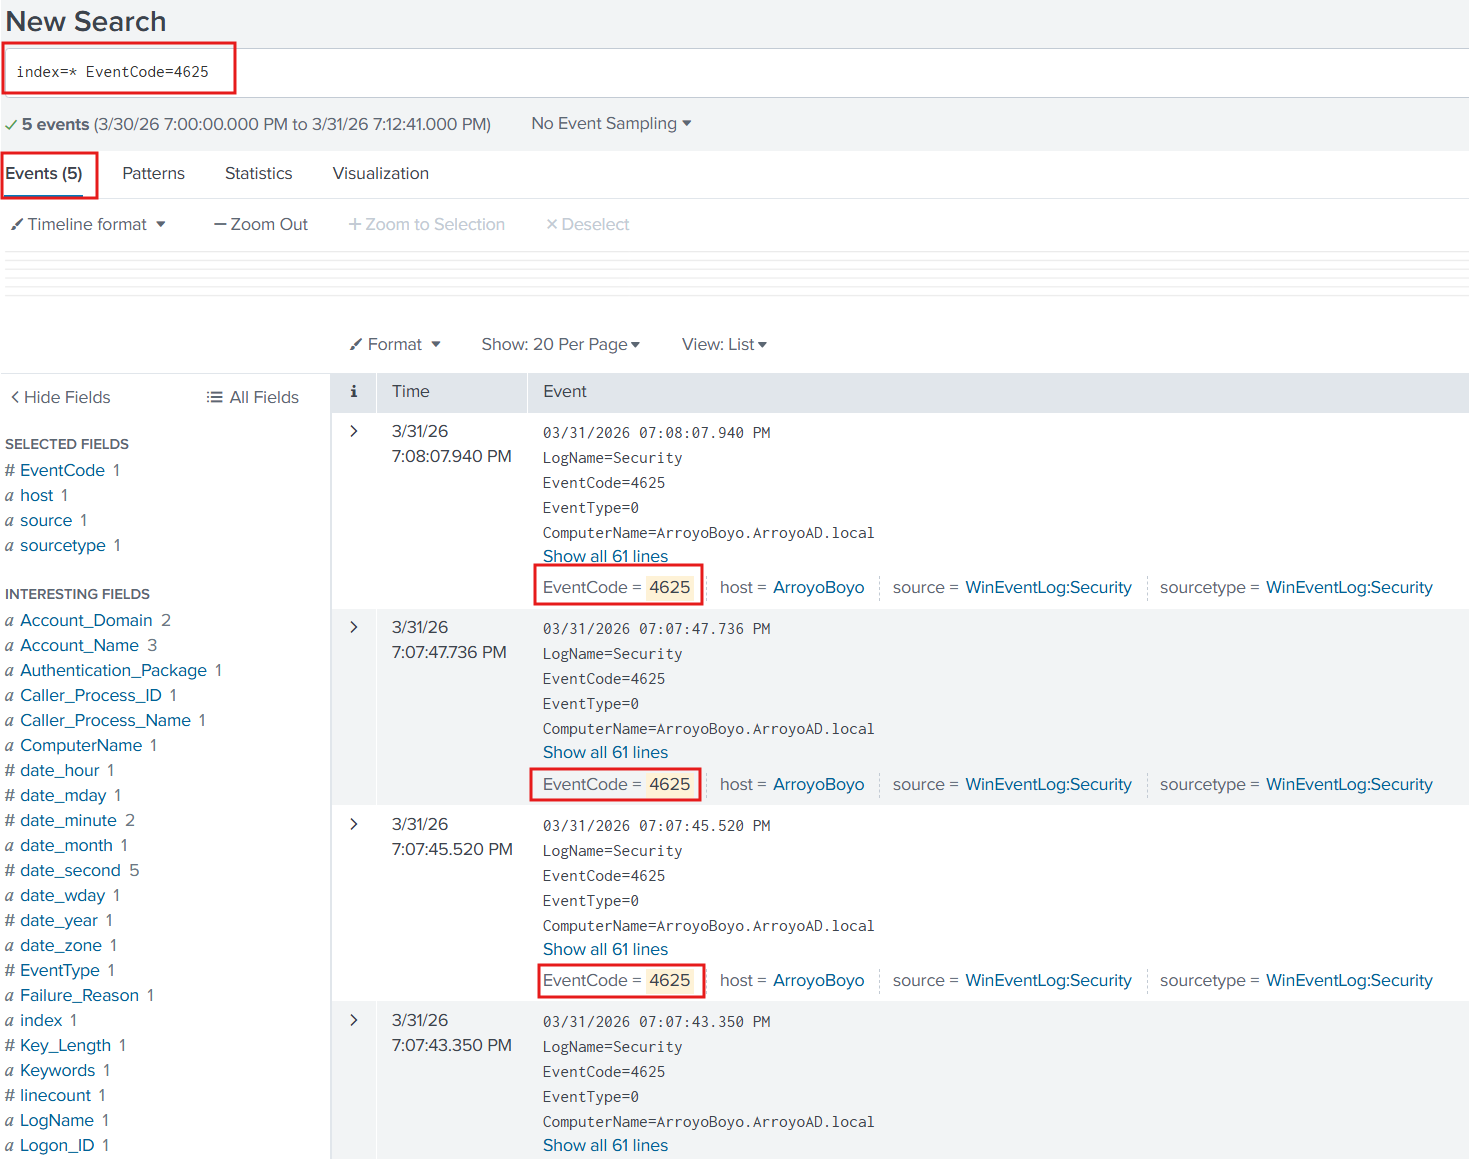Expand the first event's detail arrow
The height and width of the screenshot is (1159, 1469).
click(x=353, y=431)
